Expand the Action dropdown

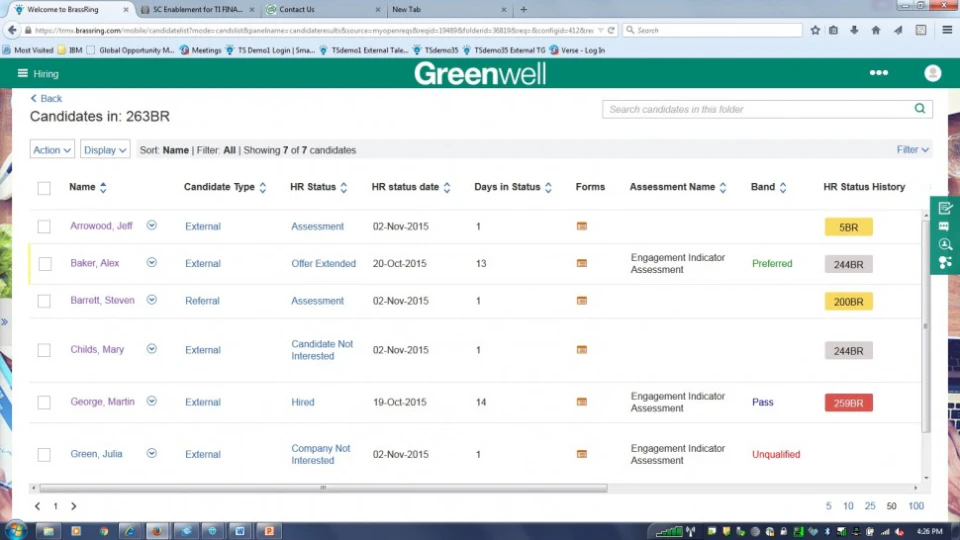(52, 150)
